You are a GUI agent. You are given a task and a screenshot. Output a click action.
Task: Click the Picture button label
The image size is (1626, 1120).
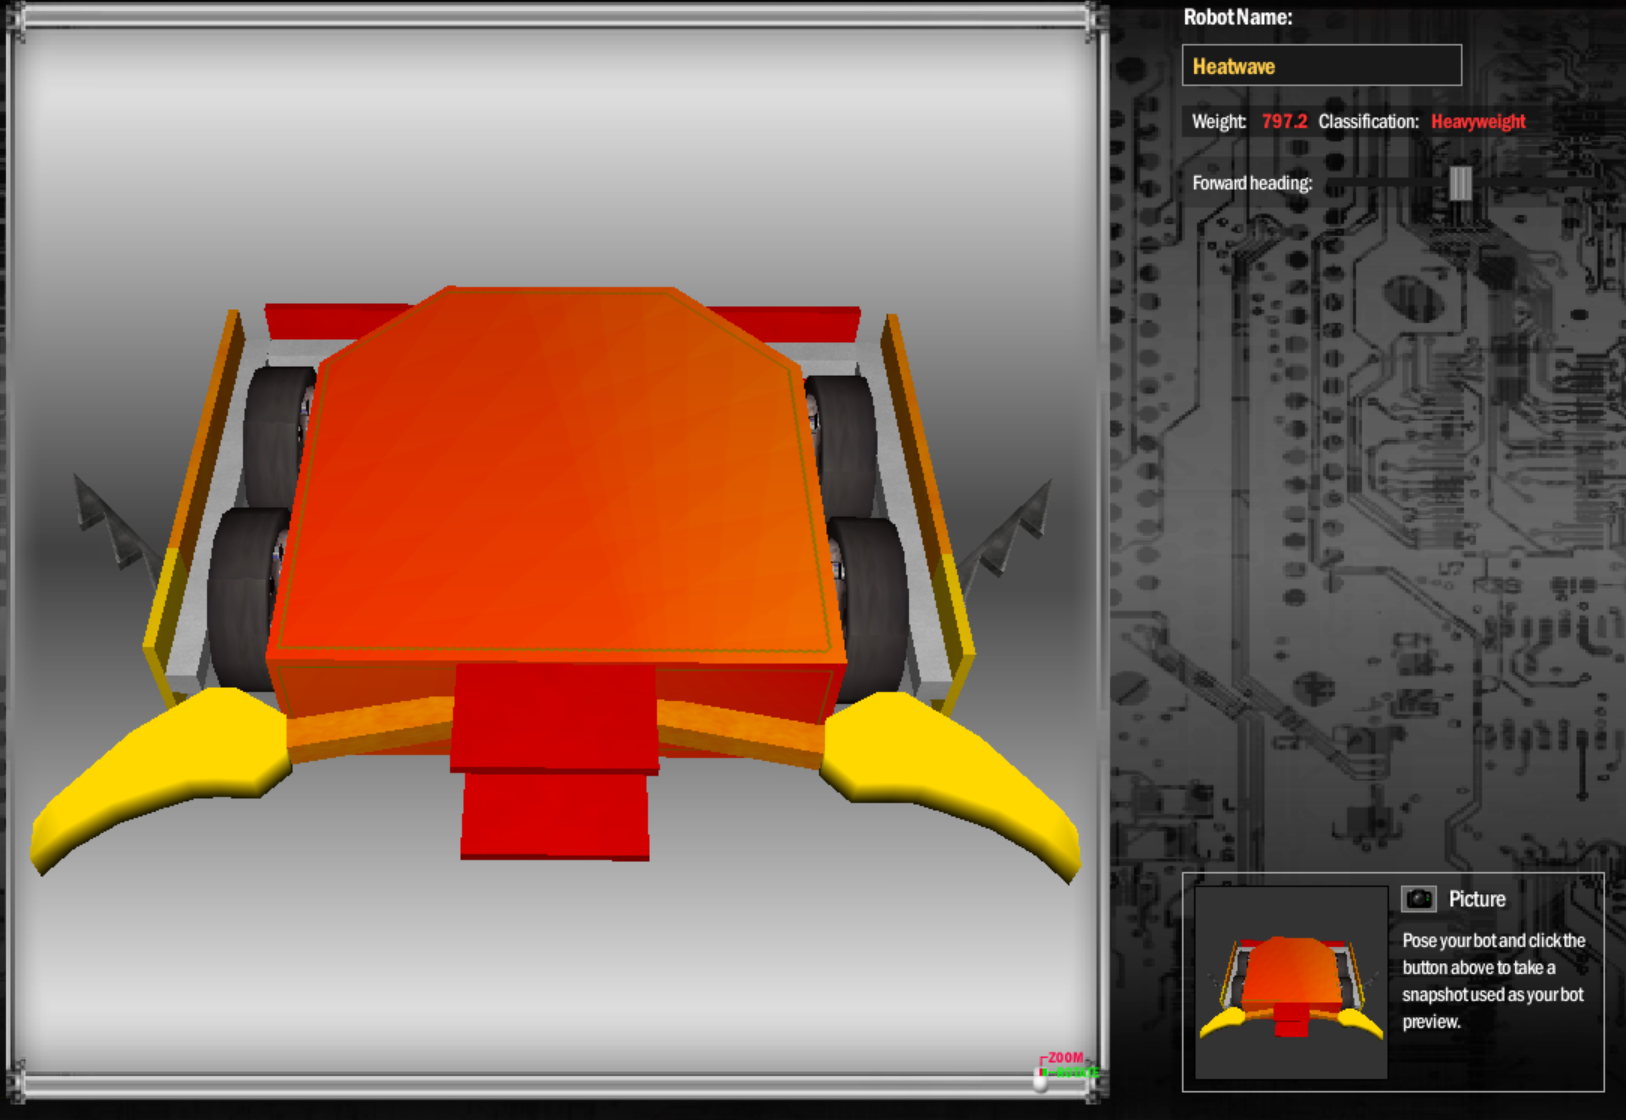pos(1477,899)
